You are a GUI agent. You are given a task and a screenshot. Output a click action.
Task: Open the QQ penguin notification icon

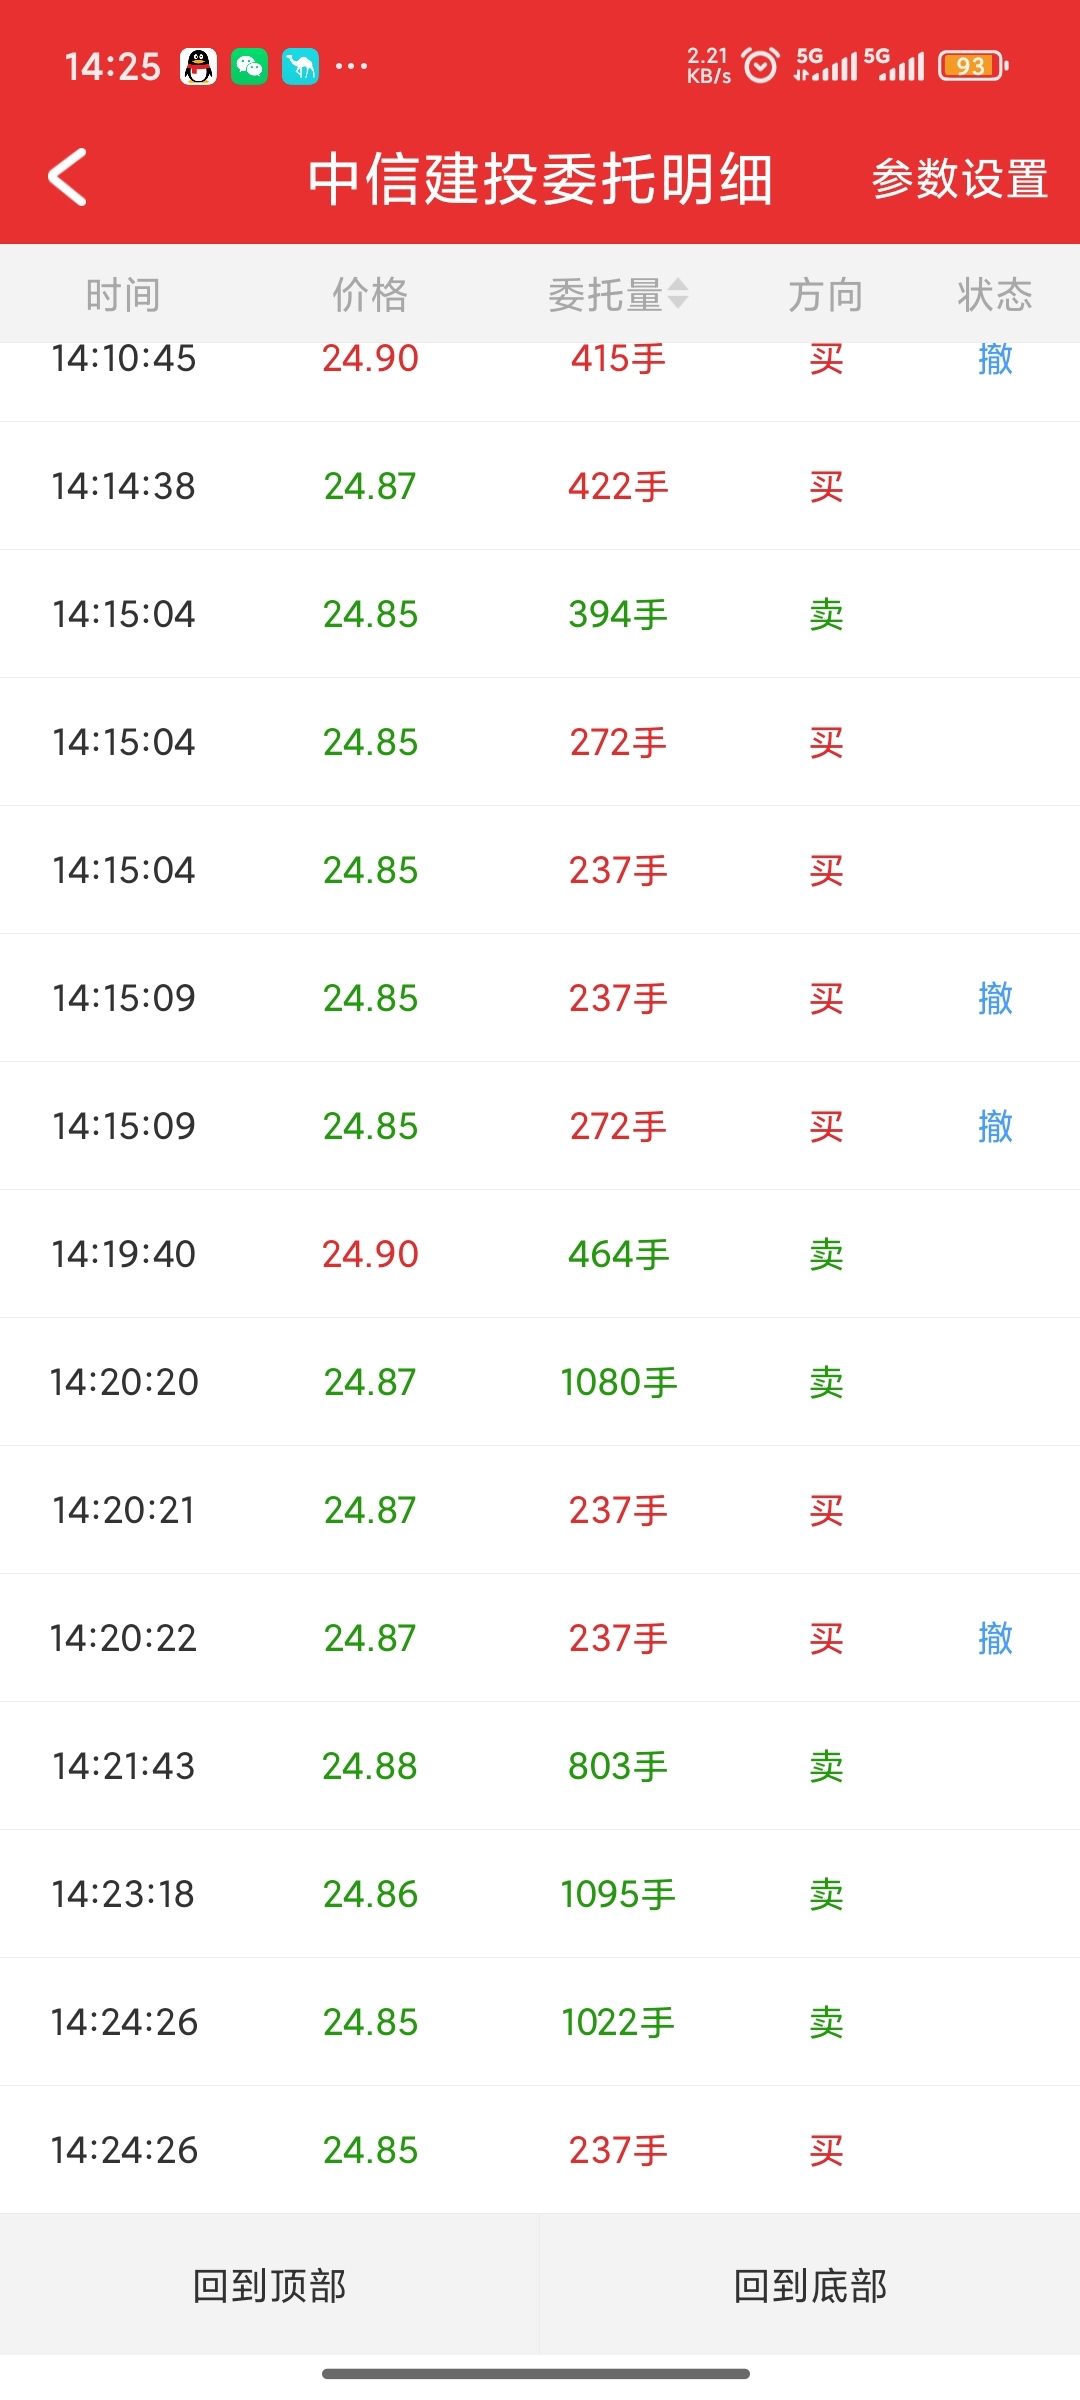[x=198, y=67]
